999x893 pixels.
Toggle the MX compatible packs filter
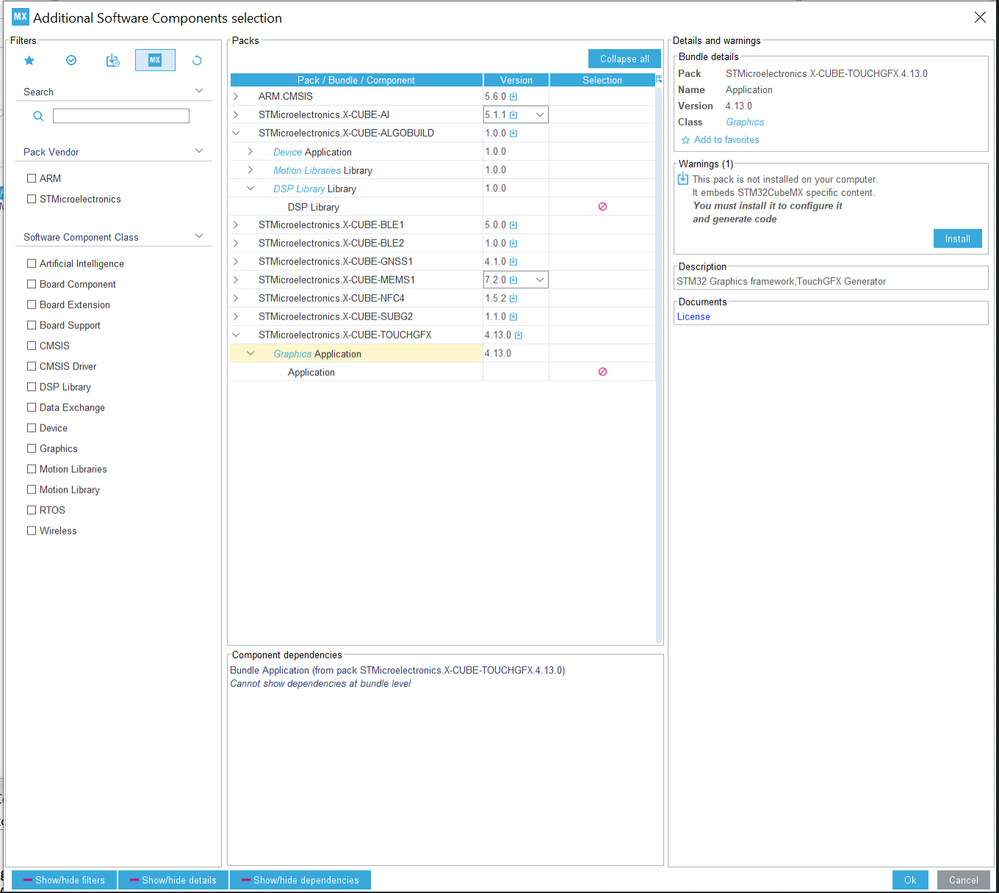tap(155, 60)
